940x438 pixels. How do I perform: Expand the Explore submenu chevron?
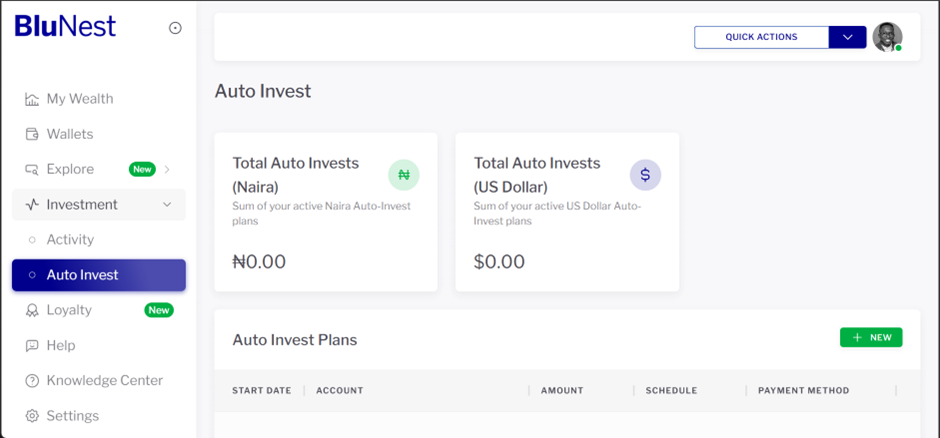coord(167,170)
